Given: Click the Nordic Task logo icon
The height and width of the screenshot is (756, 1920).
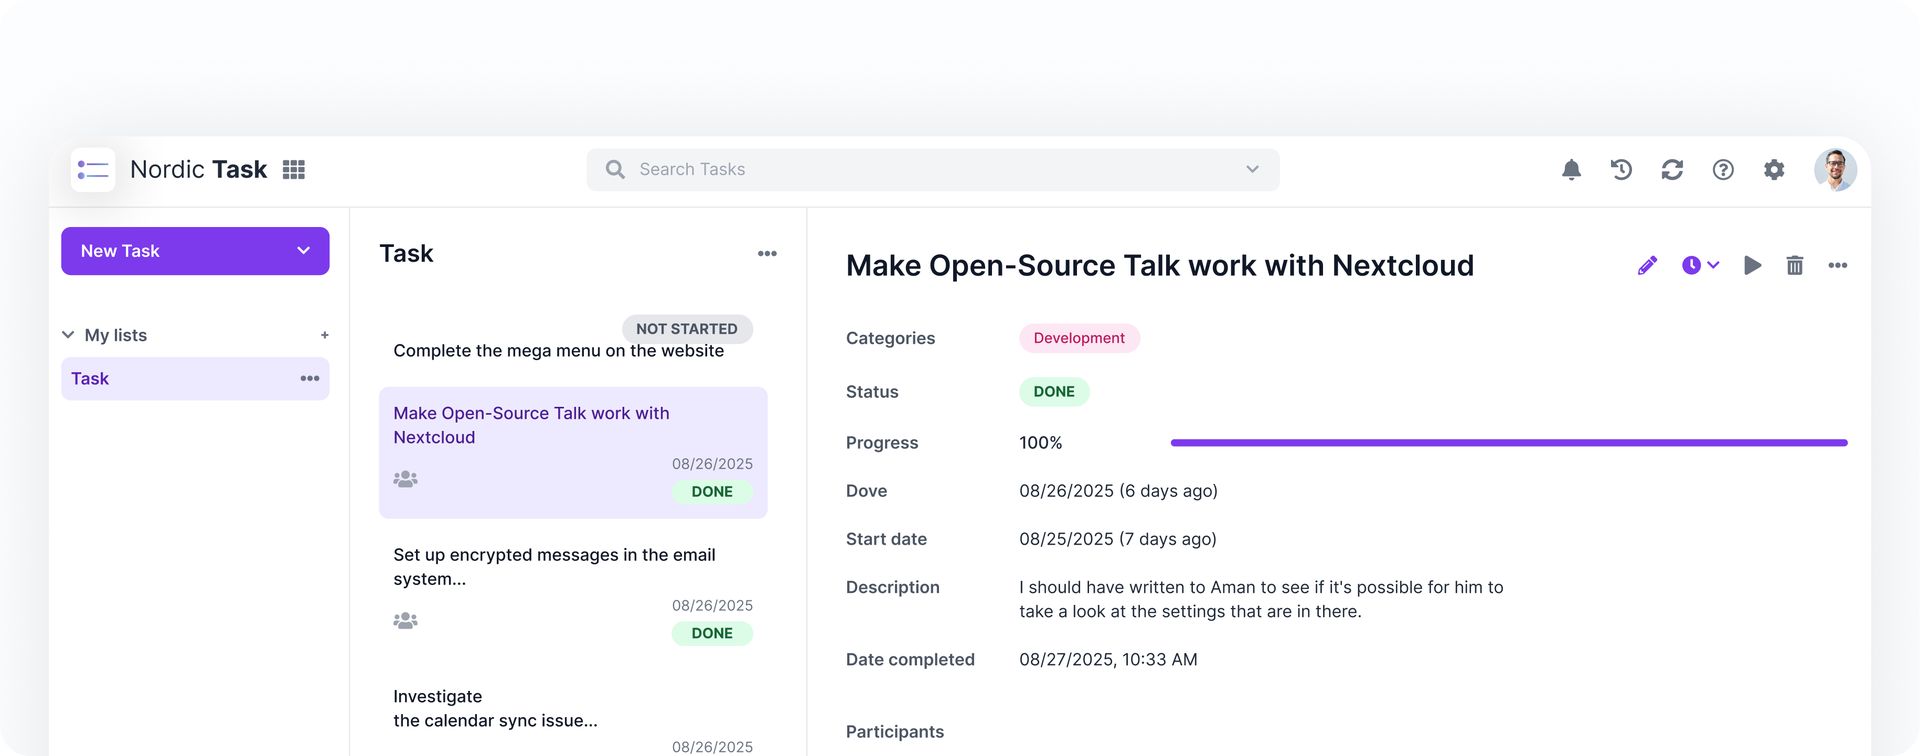Looking at the screenshot, I should click(x=93, y=170).
